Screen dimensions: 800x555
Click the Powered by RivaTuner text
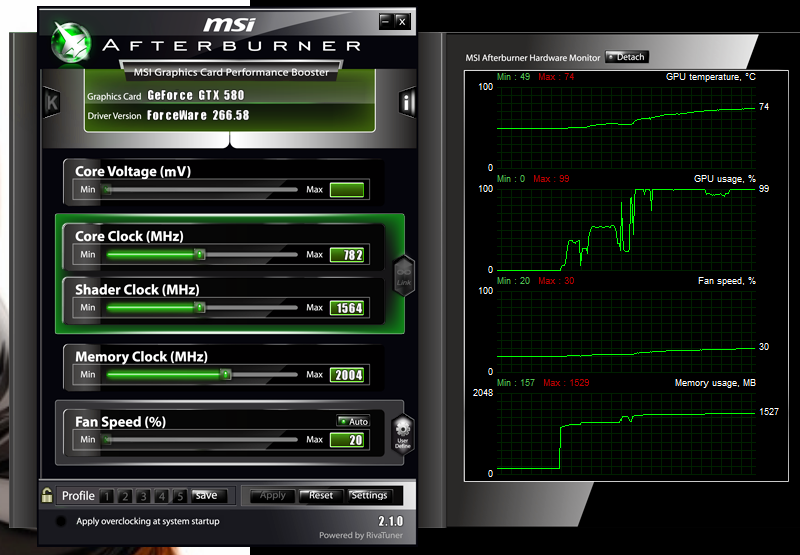coord(361,535)
